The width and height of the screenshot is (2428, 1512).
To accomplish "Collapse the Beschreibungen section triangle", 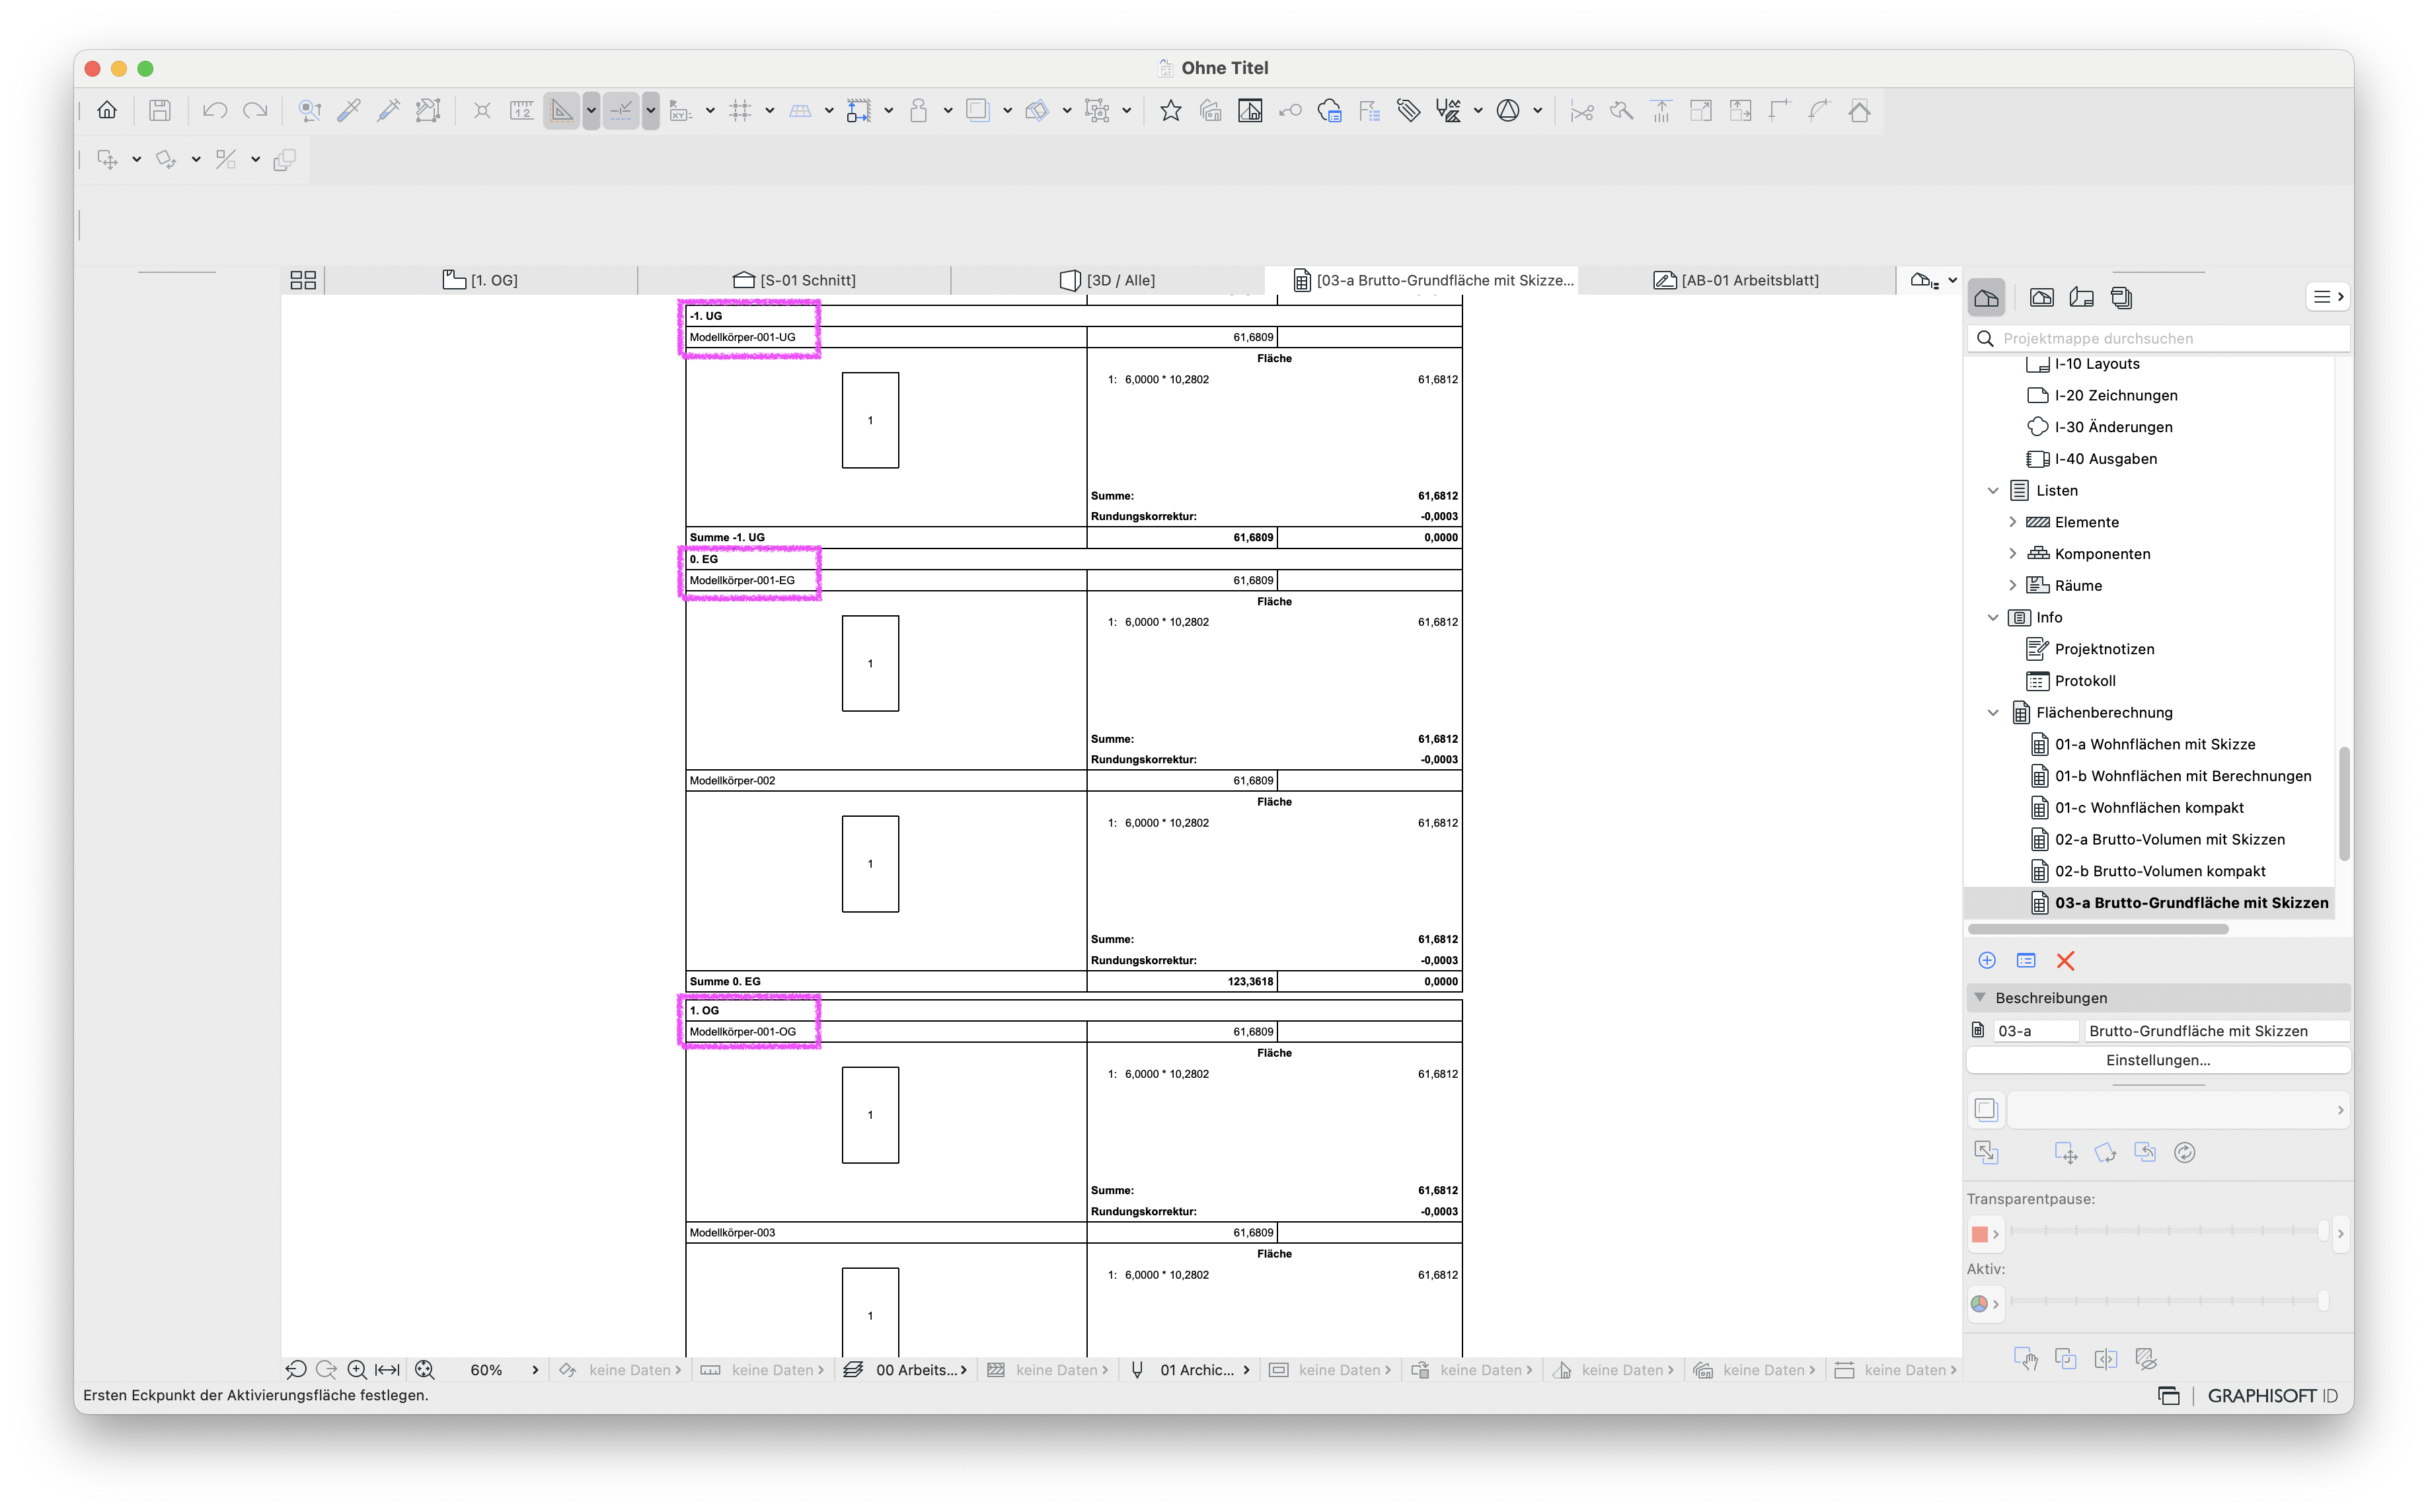I will coord(1980,997).
